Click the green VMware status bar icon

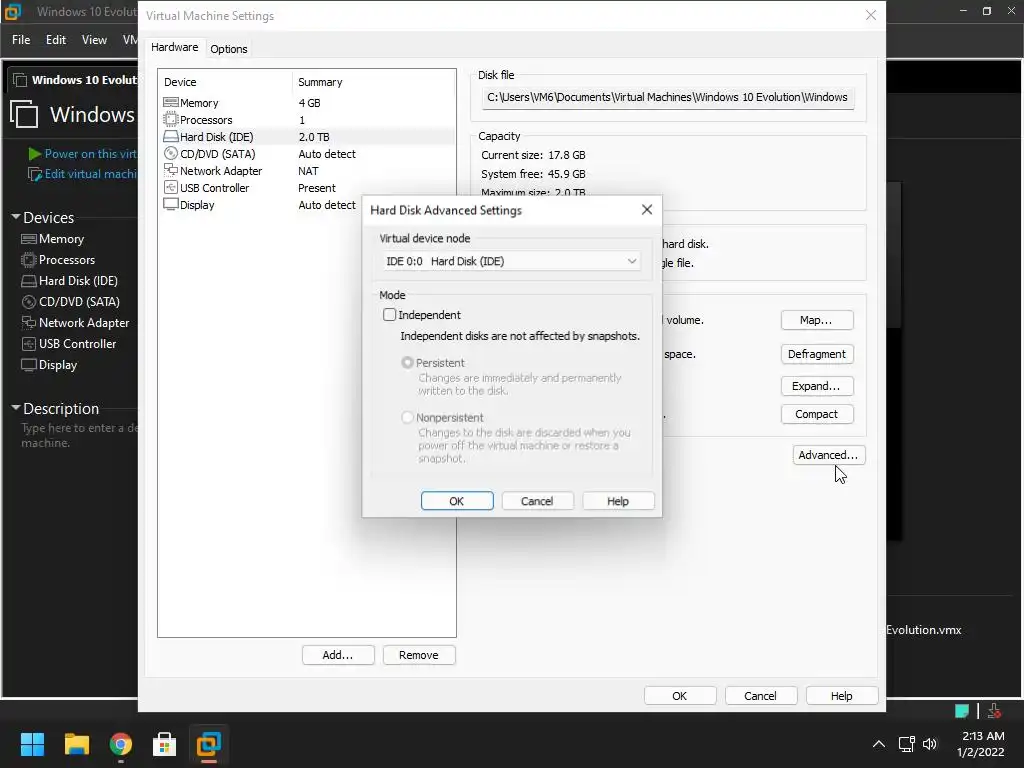[x=961, y=711]
